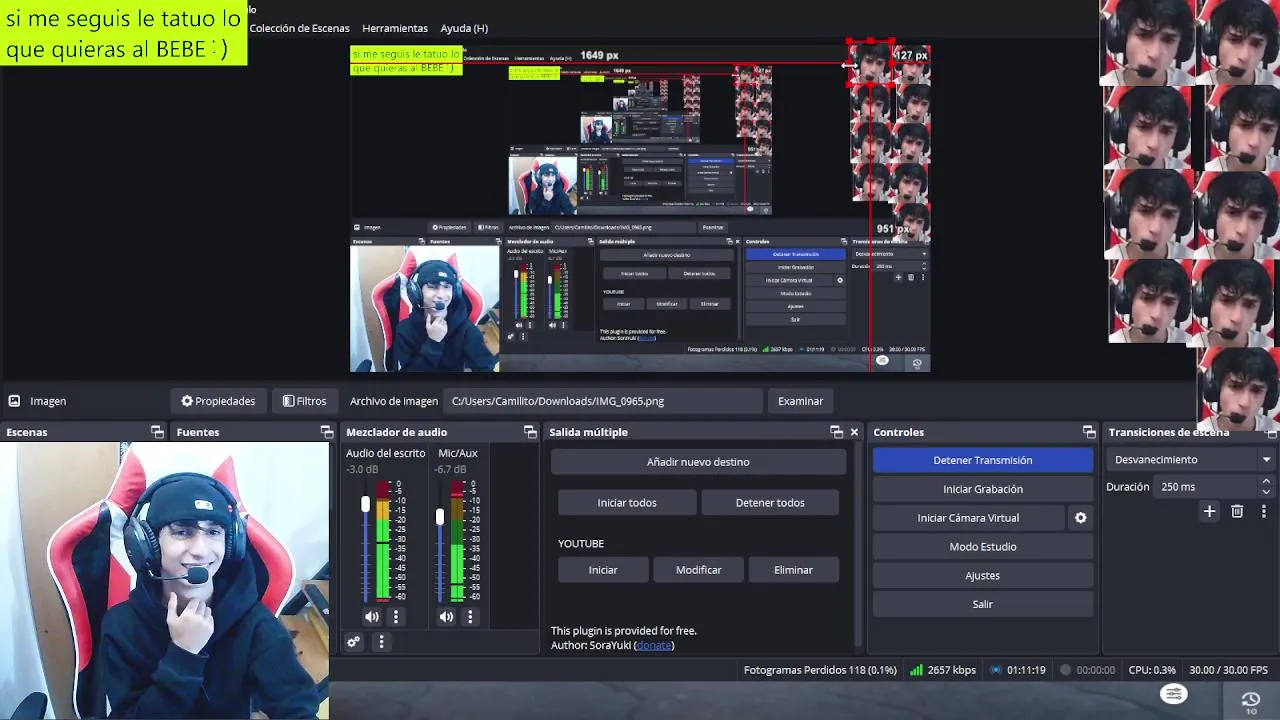
Task: Open Propiedades of the selected source
Action: pos(218,401)
